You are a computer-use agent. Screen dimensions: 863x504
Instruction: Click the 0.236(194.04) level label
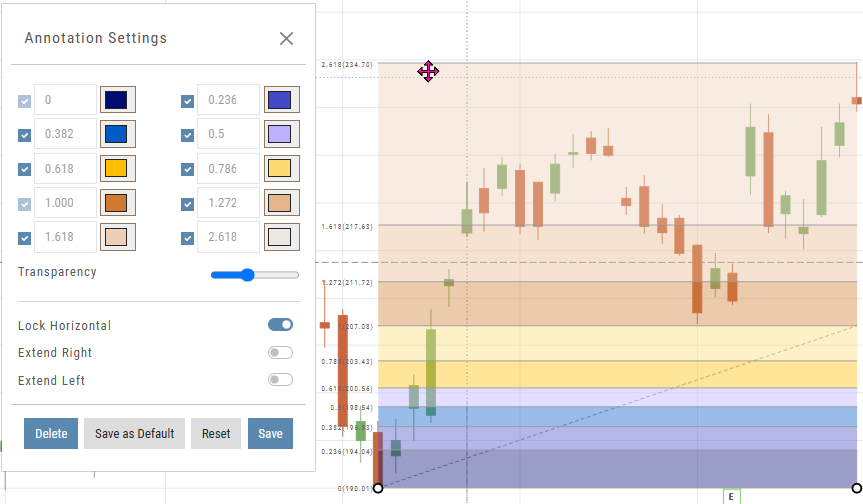347,452
